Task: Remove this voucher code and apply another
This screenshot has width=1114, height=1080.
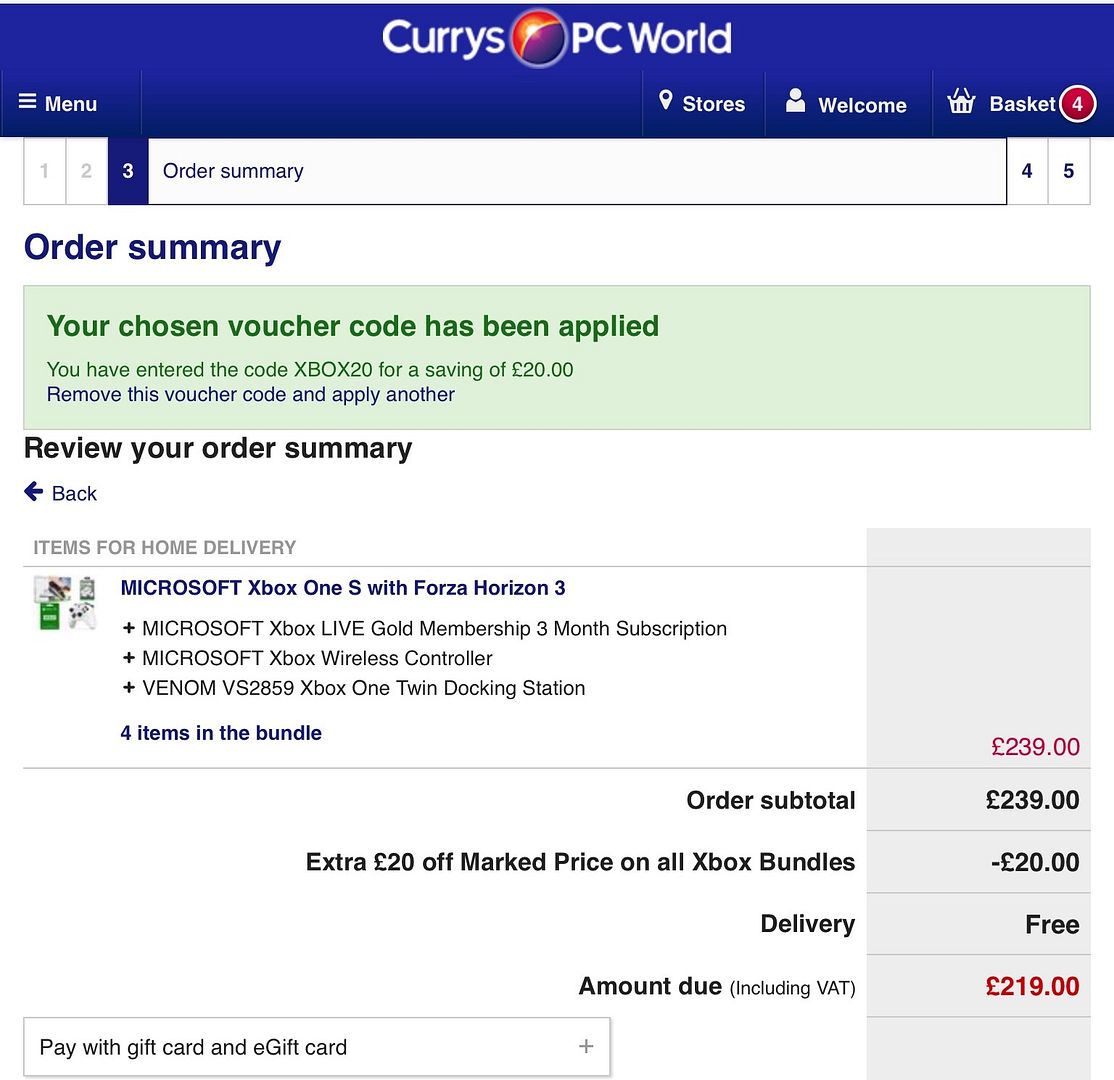Action: 250,394
